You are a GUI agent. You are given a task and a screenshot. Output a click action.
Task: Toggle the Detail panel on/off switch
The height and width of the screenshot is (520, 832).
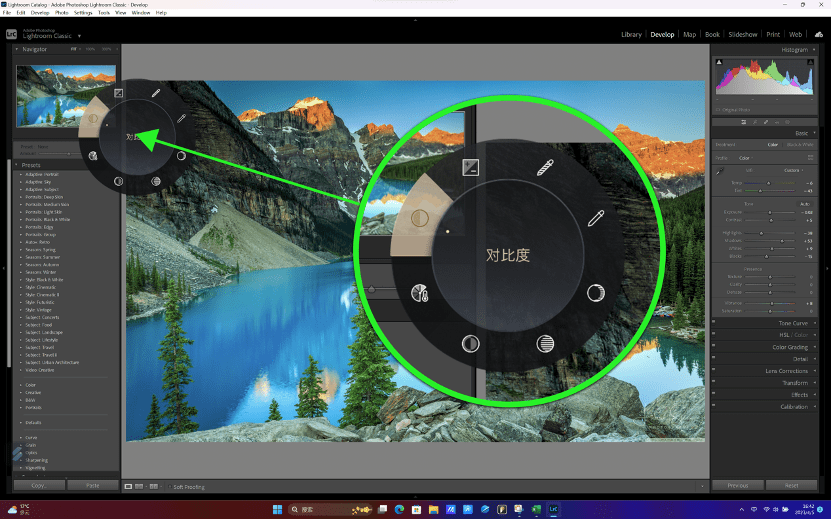tap(714, 358)
